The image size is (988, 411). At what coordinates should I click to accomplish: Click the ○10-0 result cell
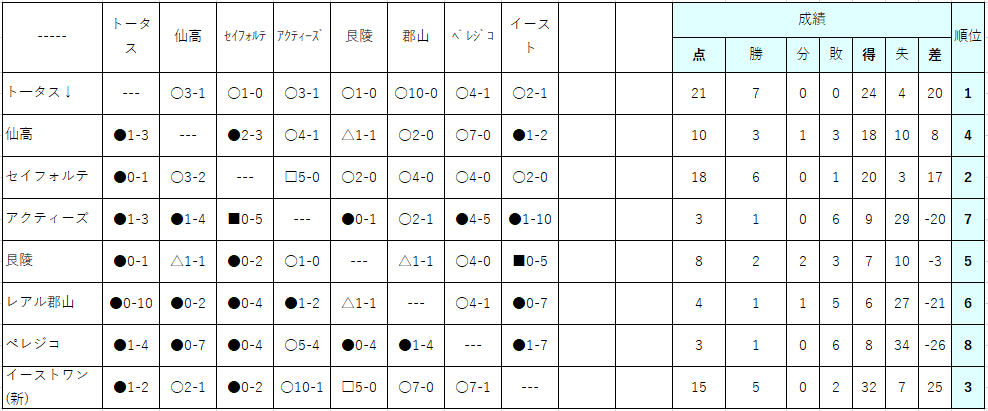(416, 93)
